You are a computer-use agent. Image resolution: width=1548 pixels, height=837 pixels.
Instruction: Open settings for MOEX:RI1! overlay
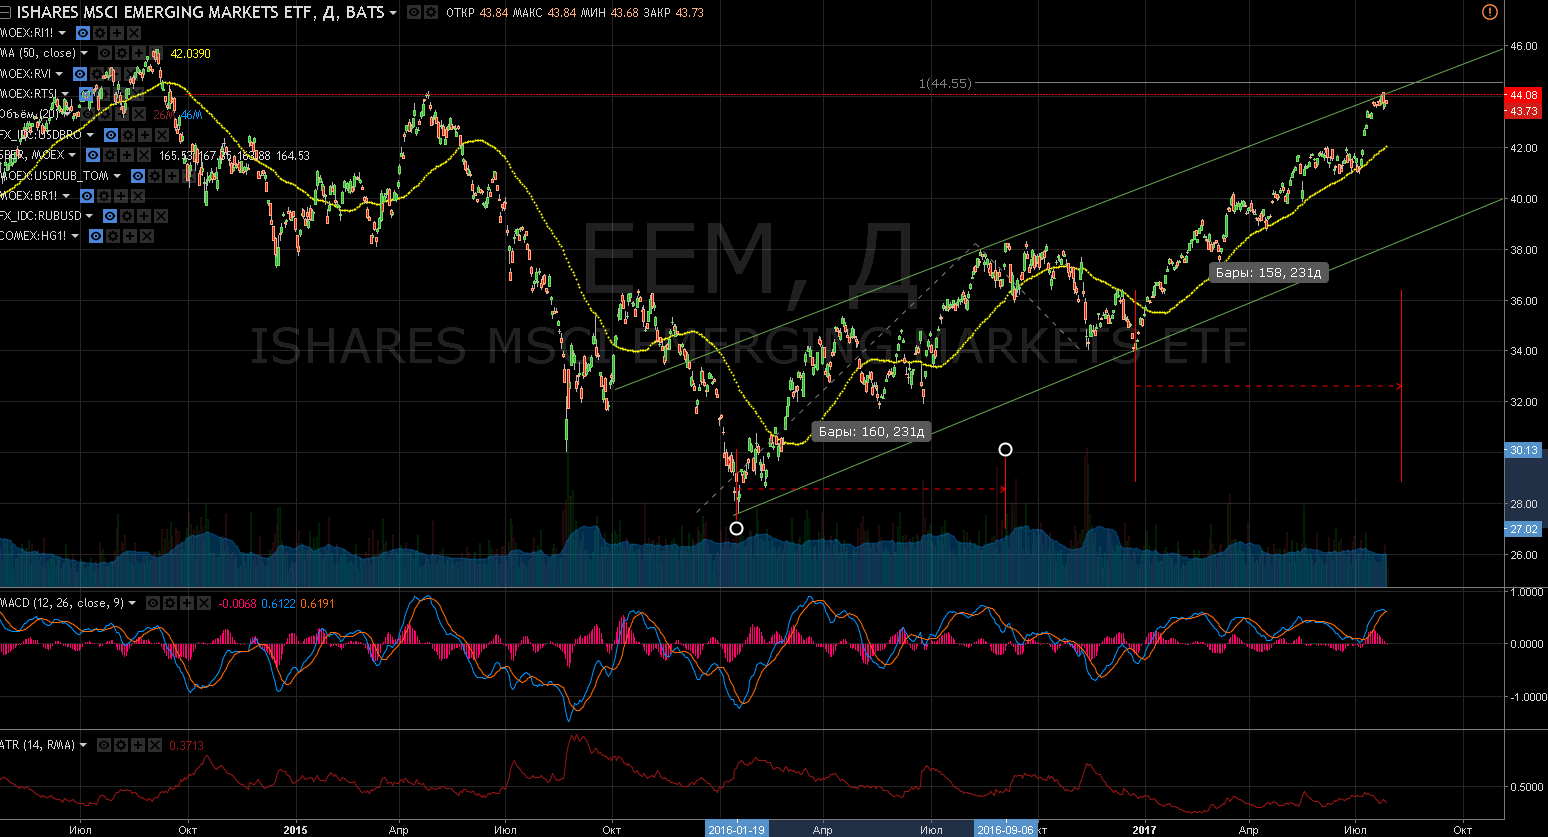pos(100,33)
